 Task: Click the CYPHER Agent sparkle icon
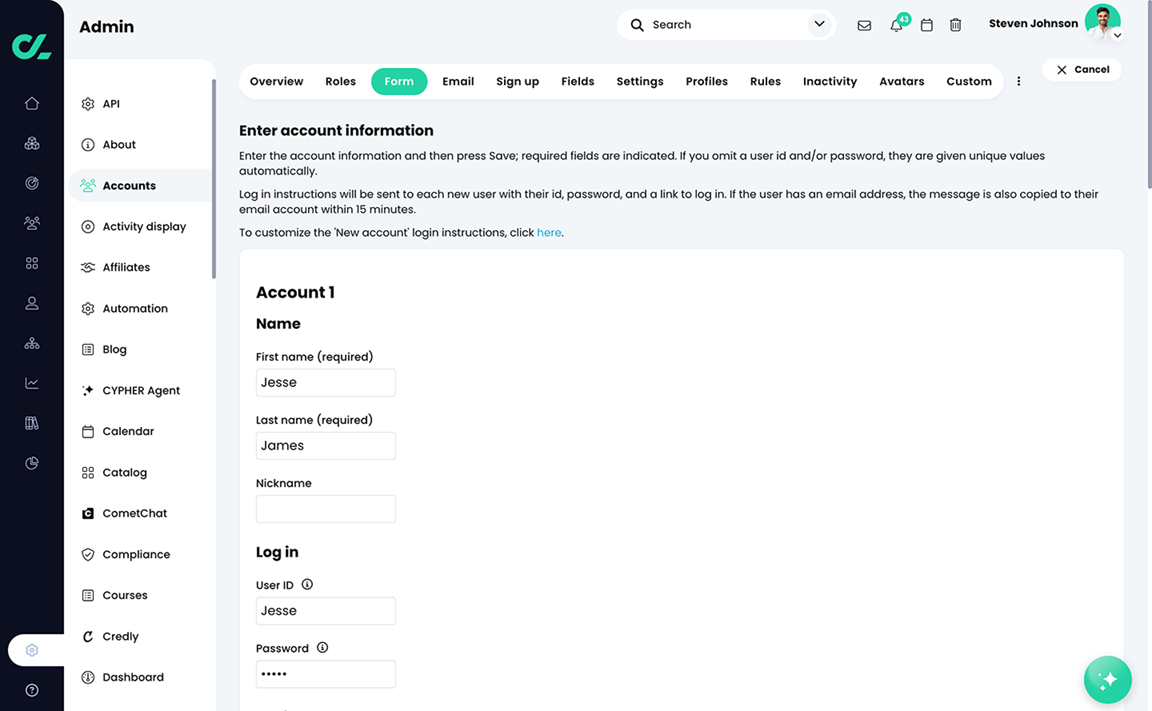(x=88, y=391)
